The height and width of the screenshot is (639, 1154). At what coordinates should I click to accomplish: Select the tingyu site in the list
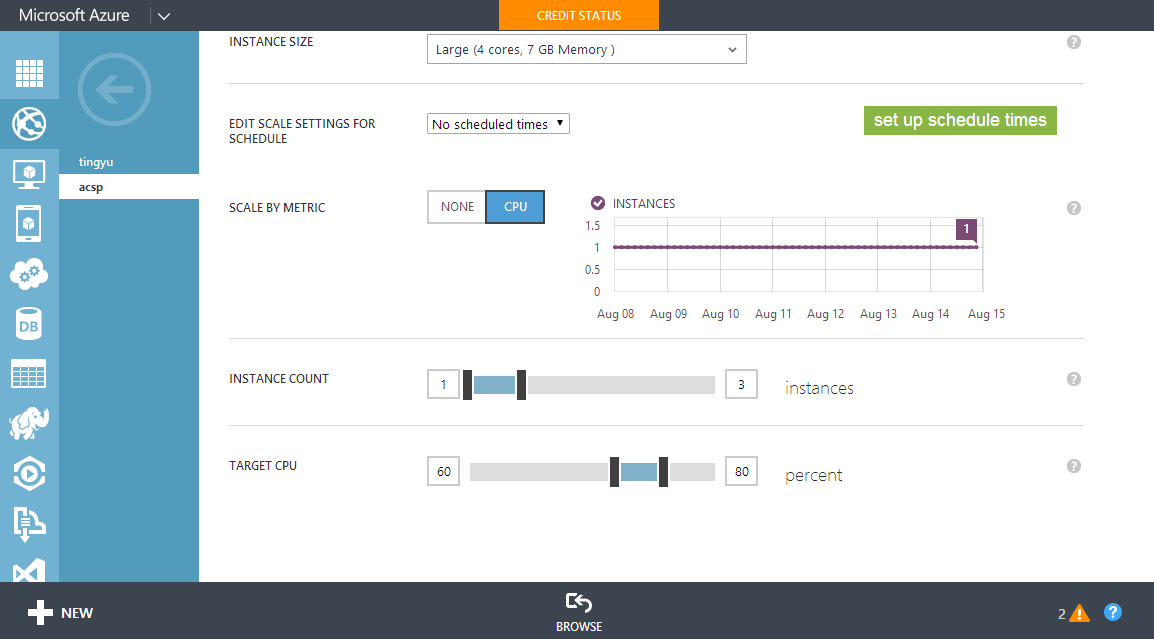tap(96, 162)
